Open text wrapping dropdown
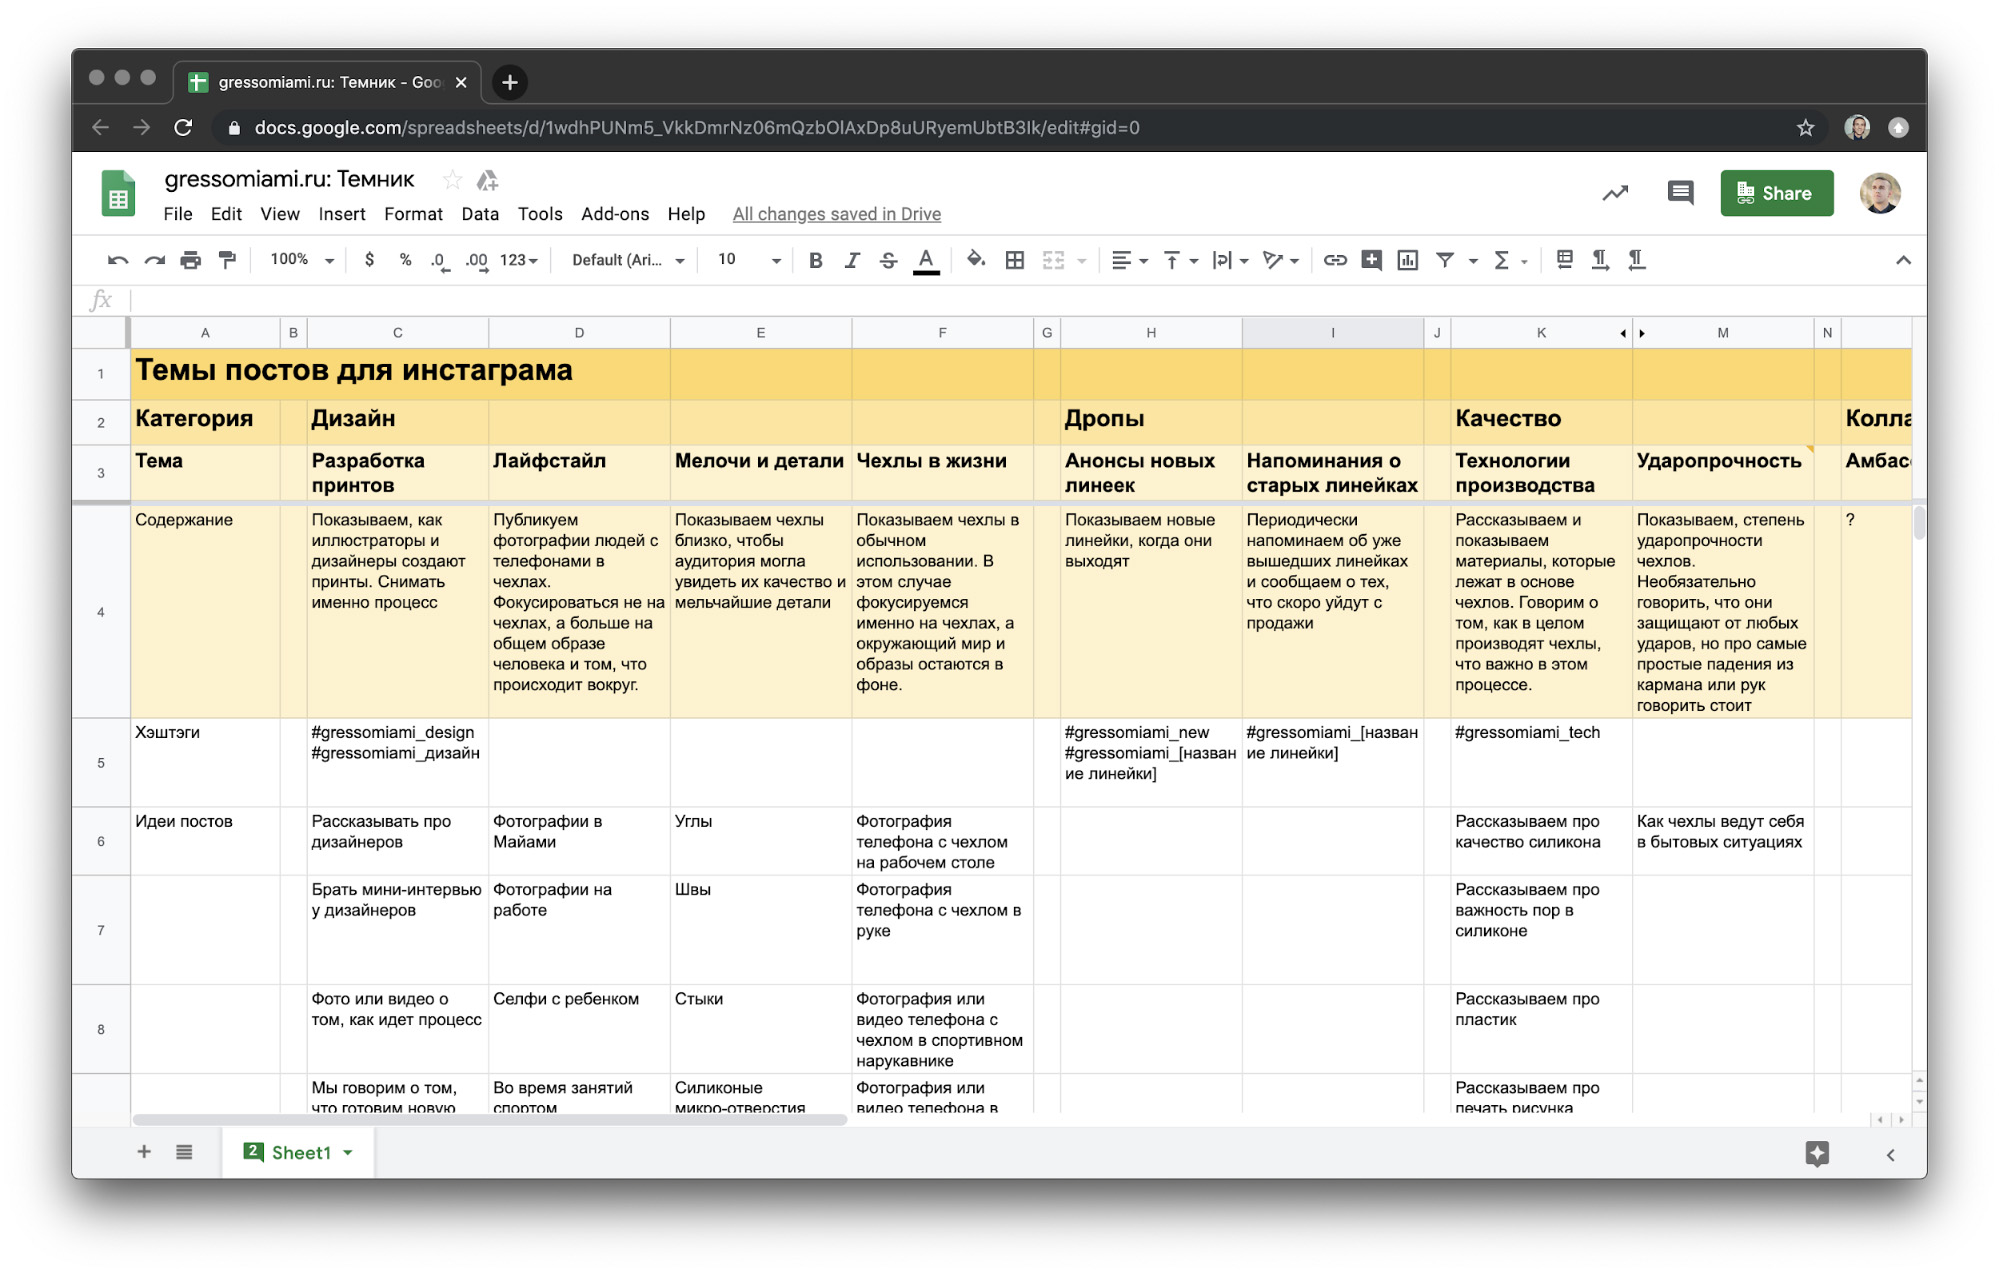 (1230, 260)
